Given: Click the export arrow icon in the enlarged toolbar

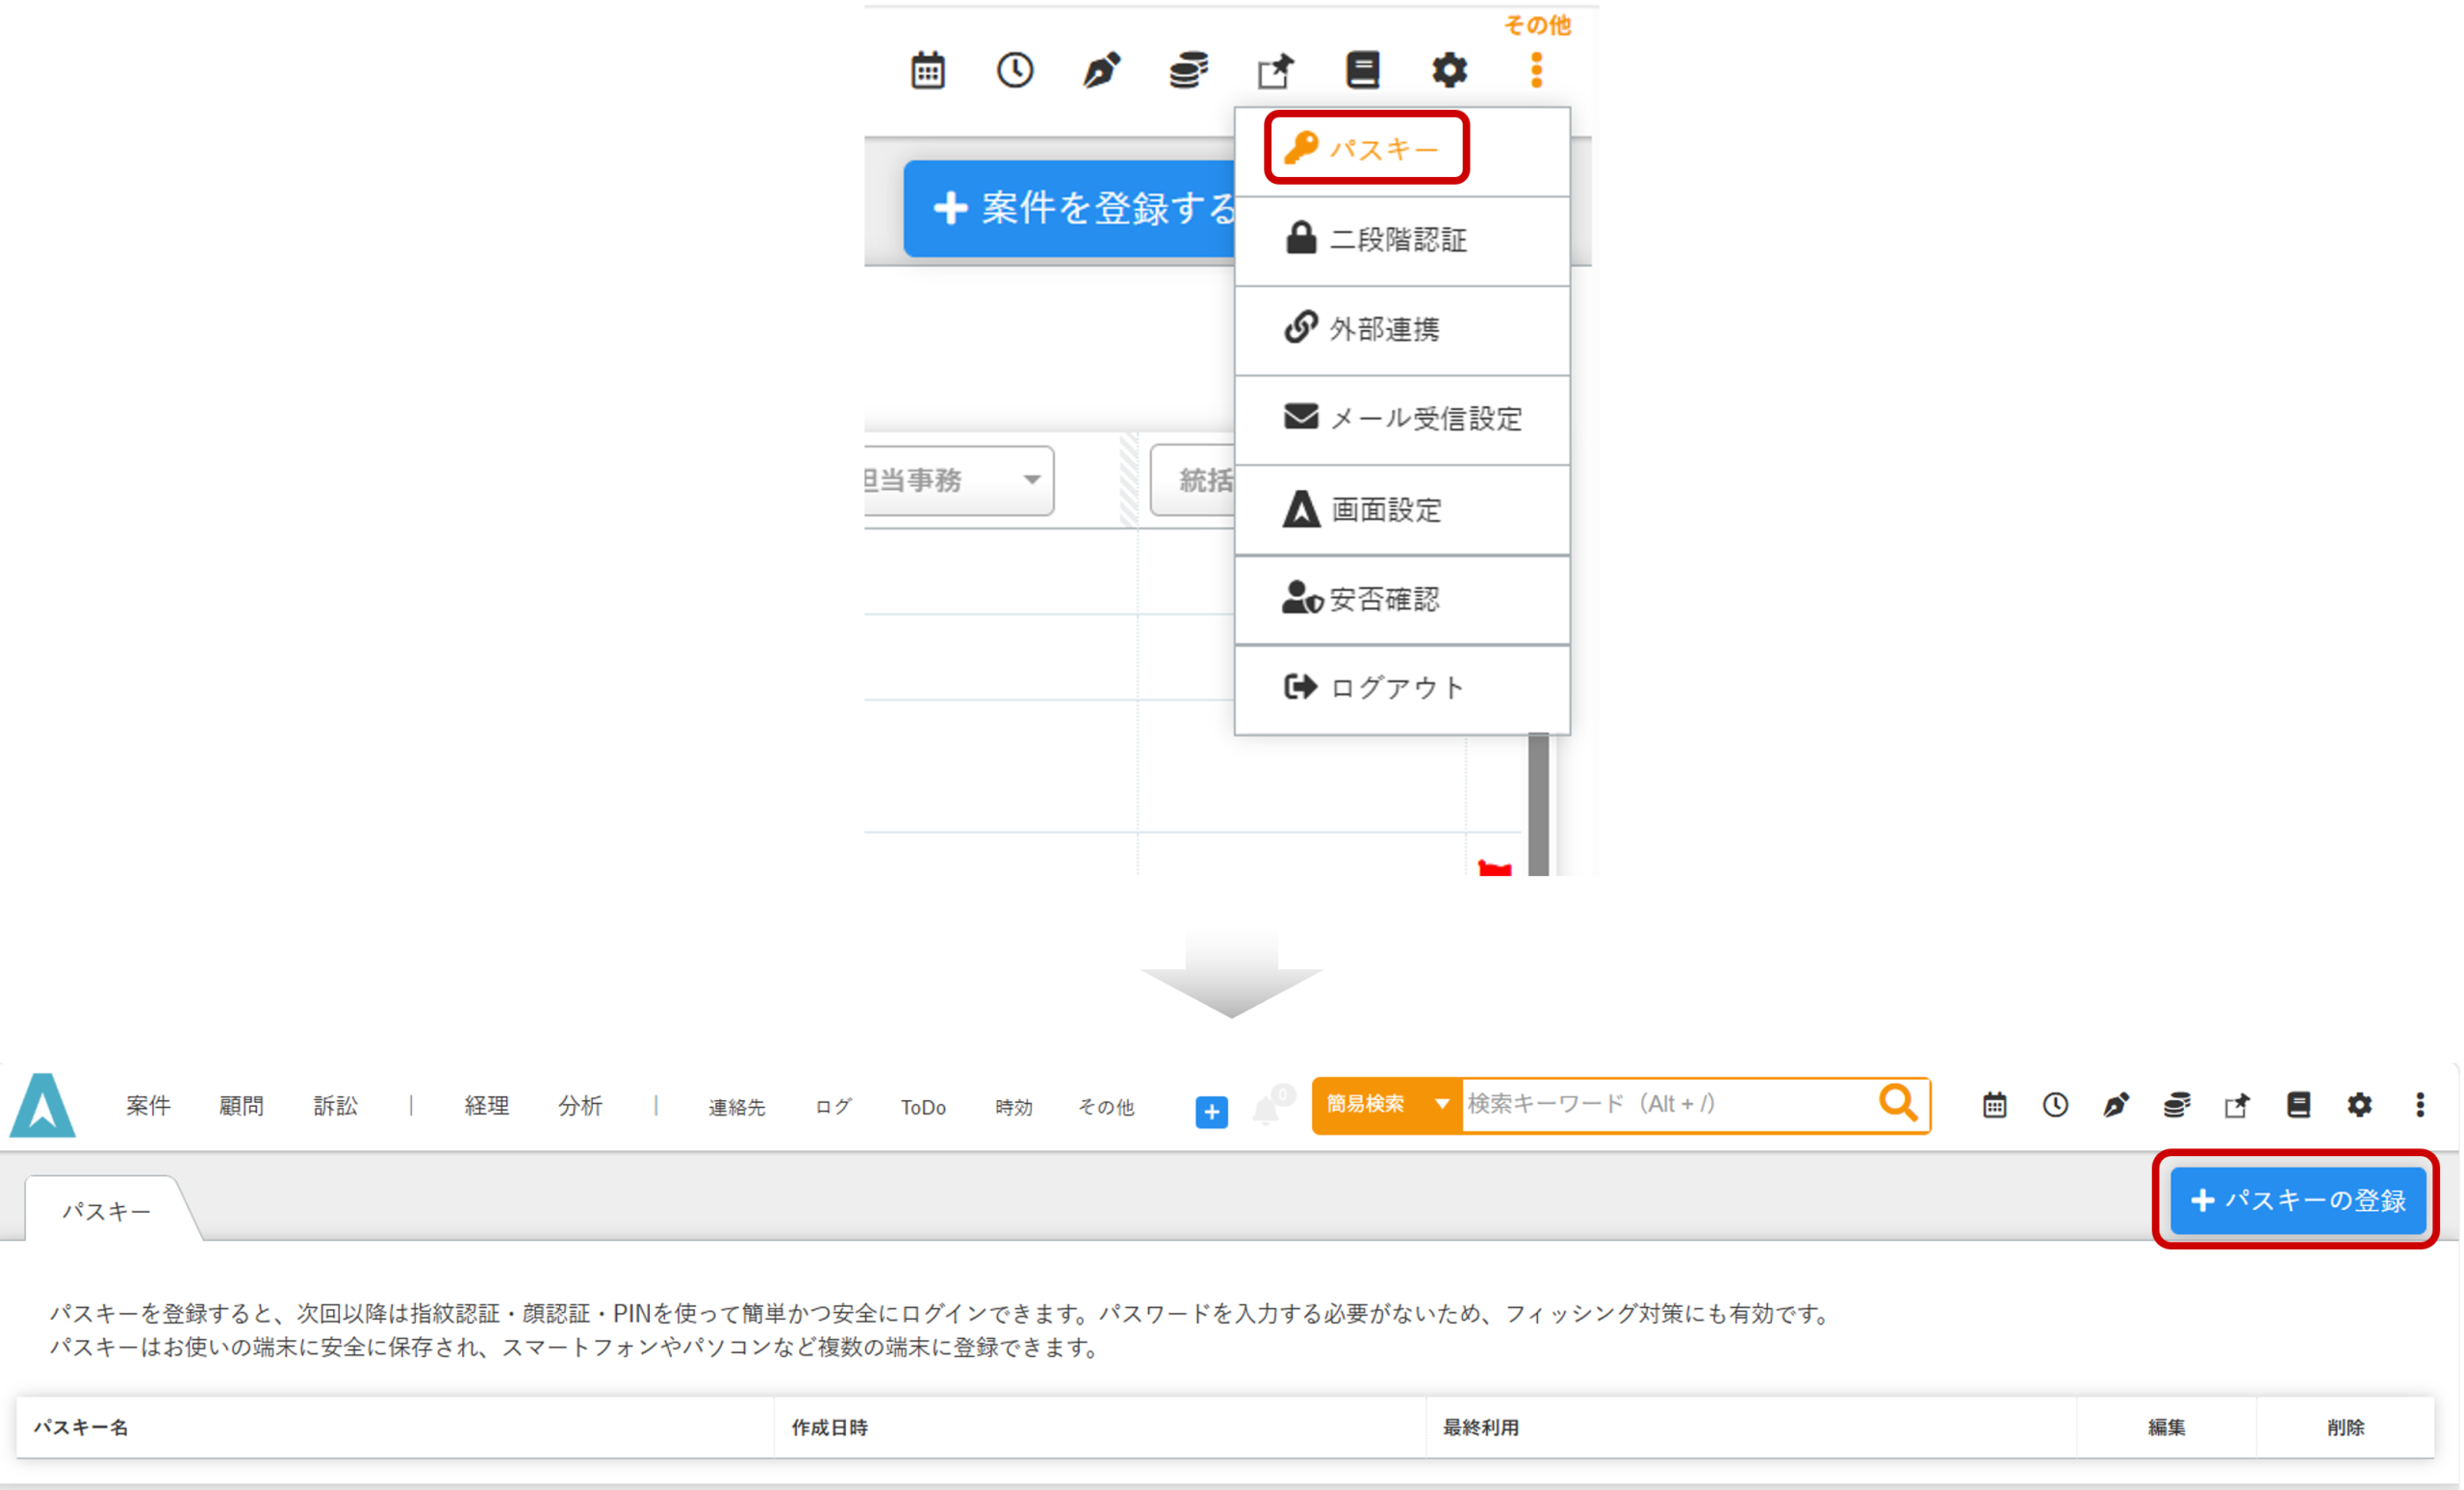Looking at the screenshot, I should click(1275, 70).
